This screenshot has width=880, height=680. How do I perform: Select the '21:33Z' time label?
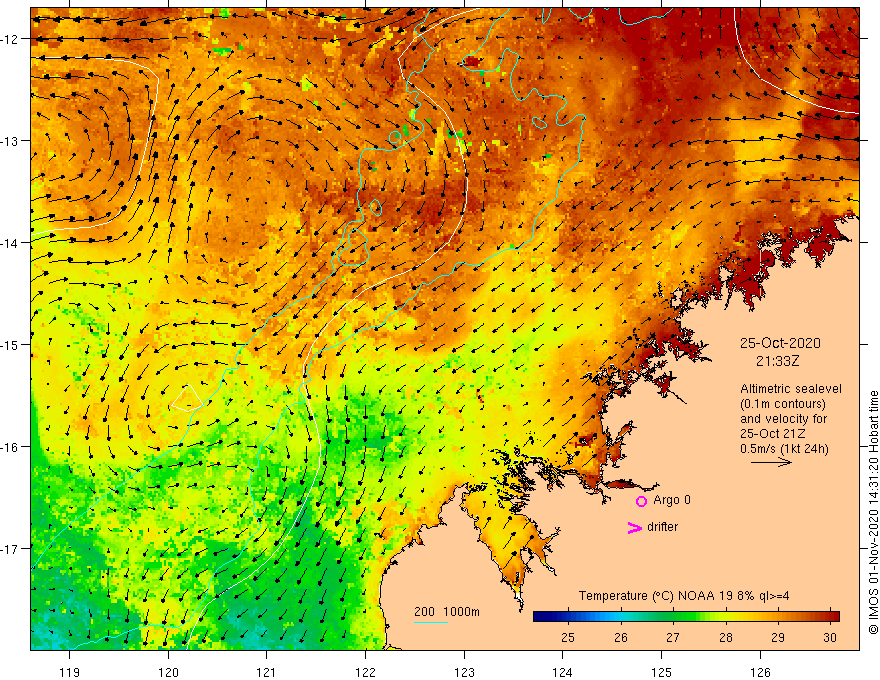(x=777, y=361)
